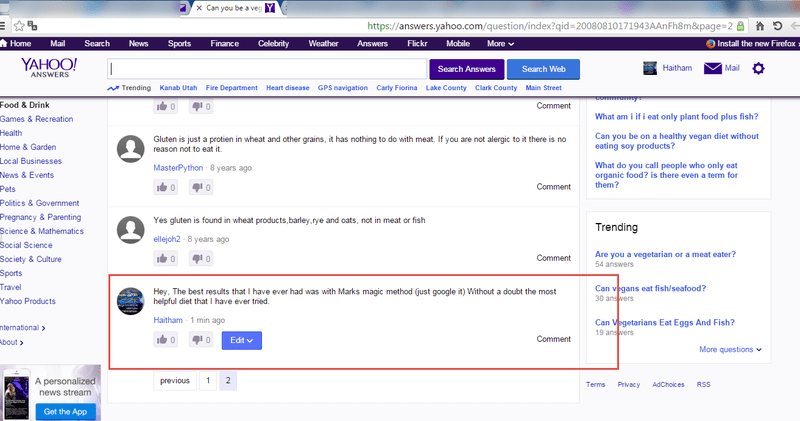Select Science & Mathematics category
Screen dimensions: 800x421
point(42,231)
